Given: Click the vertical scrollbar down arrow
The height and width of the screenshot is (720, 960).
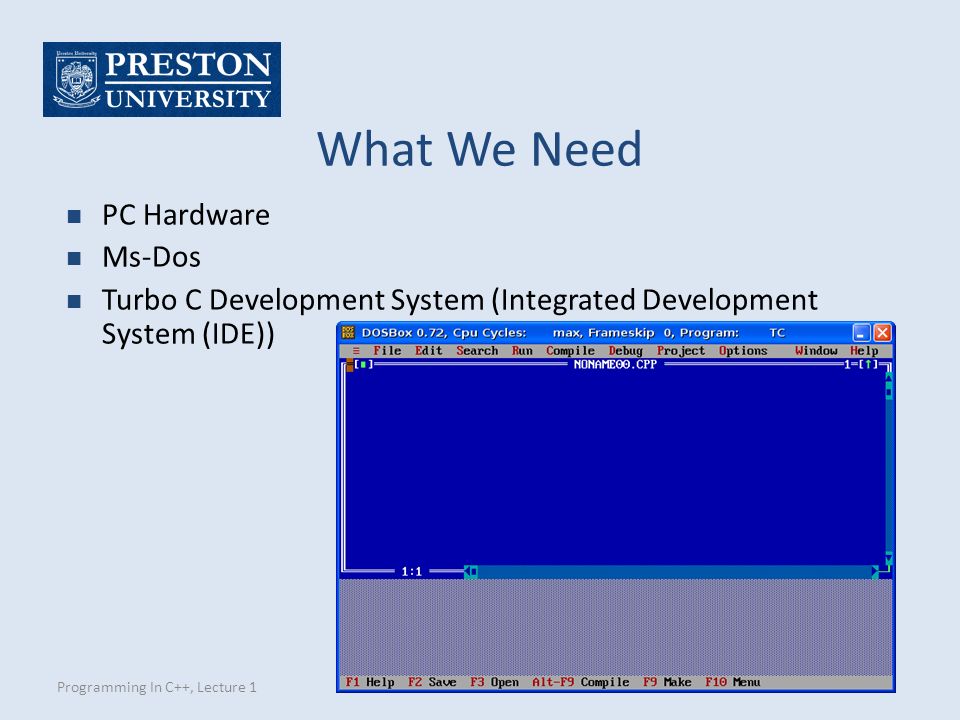Looking at the screenshot, I should 889,558.
